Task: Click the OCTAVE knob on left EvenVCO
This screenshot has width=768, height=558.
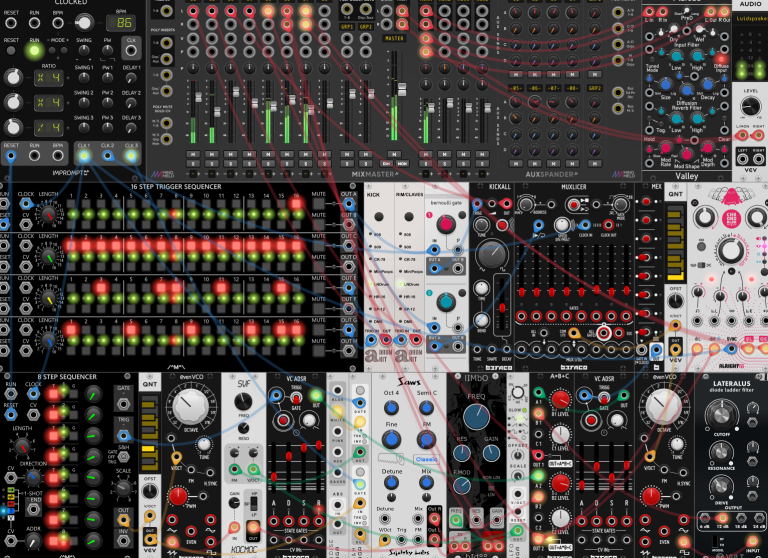Action: pyautogui.click(x=191, y=406)
